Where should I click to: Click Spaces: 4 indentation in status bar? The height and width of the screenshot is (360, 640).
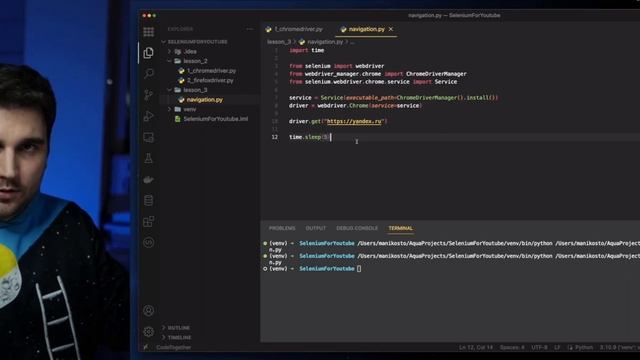coord(512,347)
